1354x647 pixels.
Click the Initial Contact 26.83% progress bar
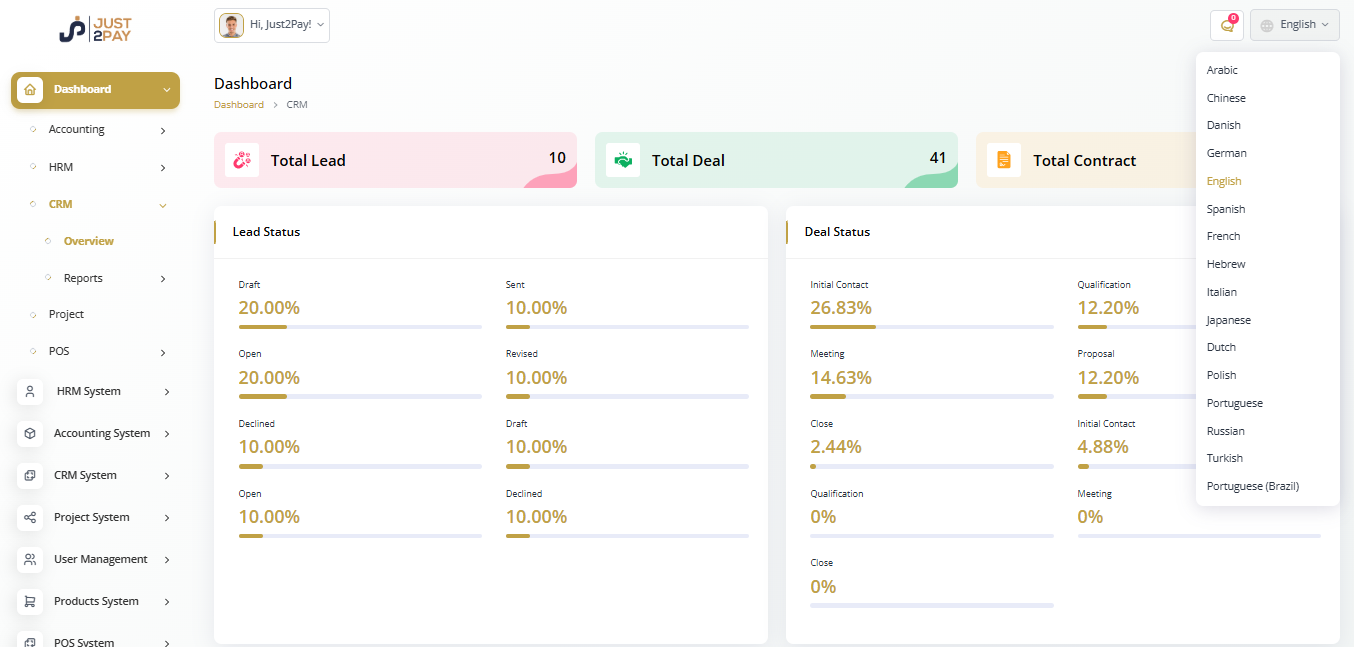click(931, 327)
